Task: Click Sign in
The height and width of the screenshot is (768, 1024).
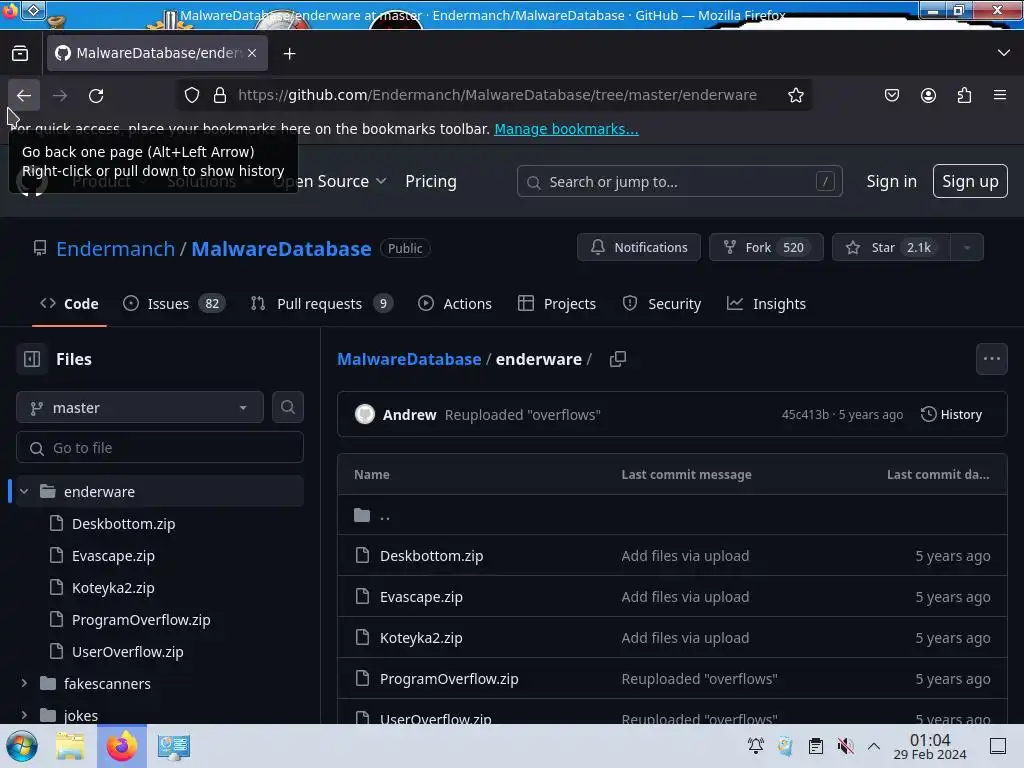Action: pyautogui.click(x=891, y=182)
